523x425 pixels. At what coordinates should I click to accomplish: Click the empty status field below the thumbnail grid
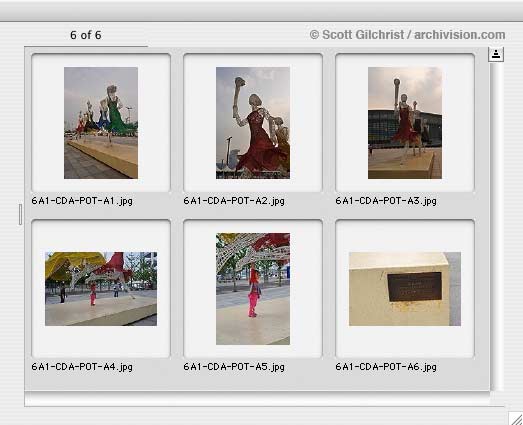click(257, 399)
